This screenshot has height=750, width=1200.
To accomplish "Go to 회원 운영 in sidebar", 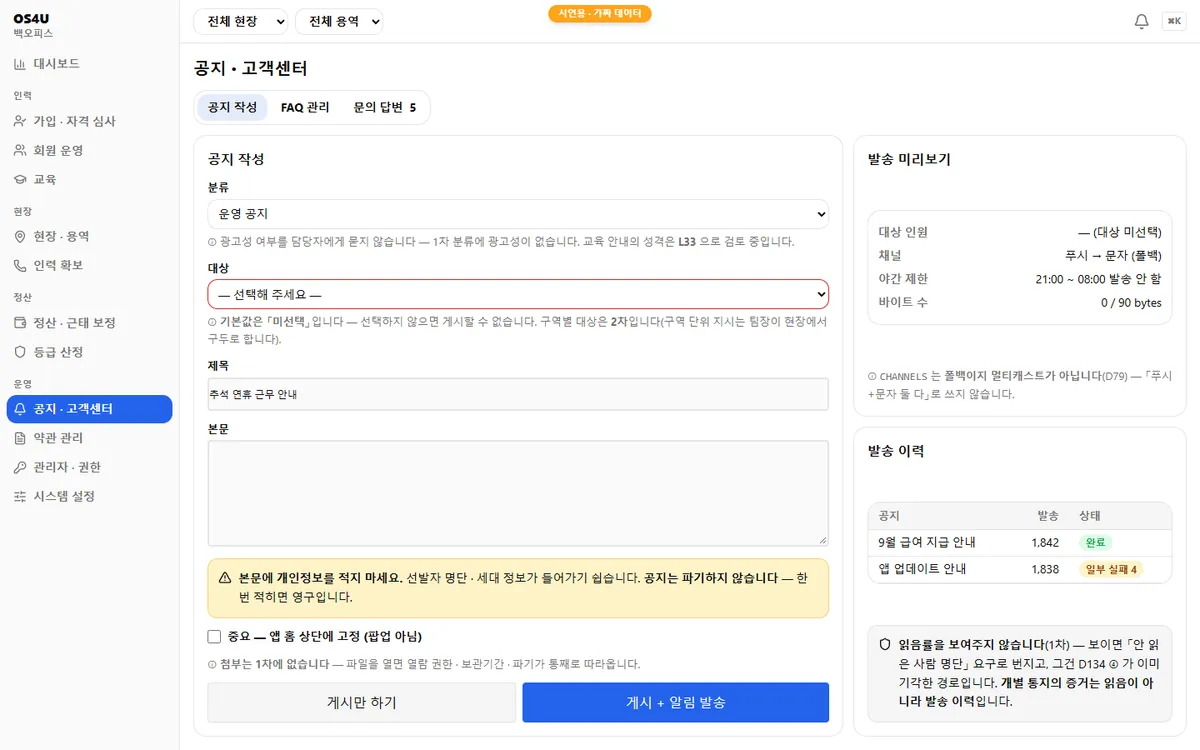I will click(90, 150).
